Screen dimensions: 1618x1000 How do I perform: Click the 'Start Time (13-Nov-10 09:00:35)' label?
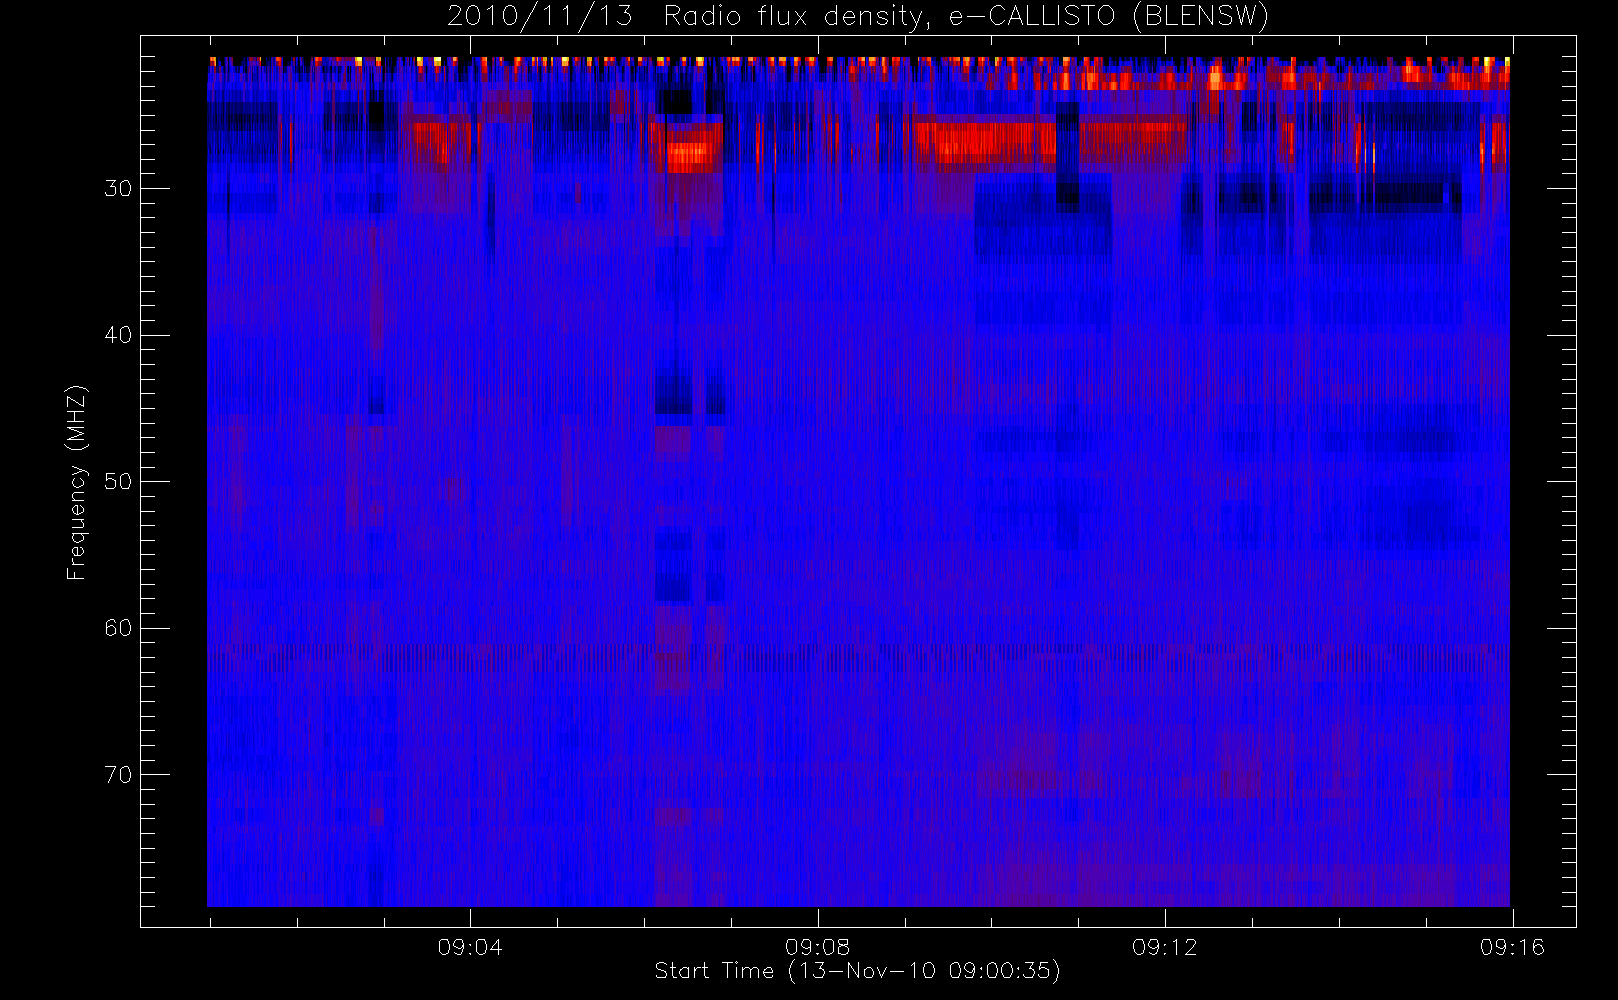click(x=857, y=971)
